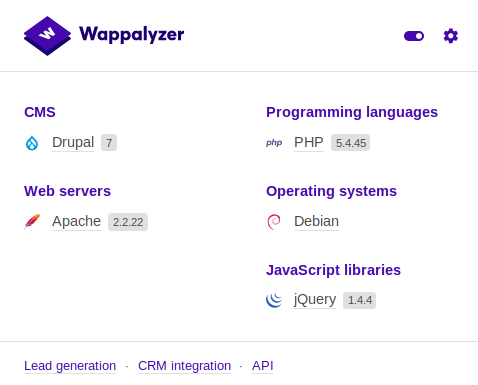Open the Debian technology link
The image size is (478, 385).
(316, 221)
